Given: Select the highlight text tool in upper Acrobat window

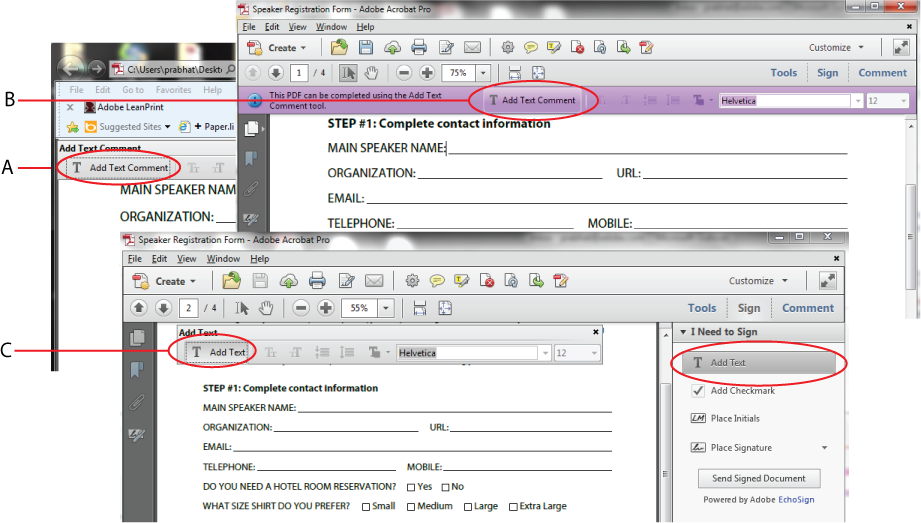Looking at the screenshot, I should point(553,48).
